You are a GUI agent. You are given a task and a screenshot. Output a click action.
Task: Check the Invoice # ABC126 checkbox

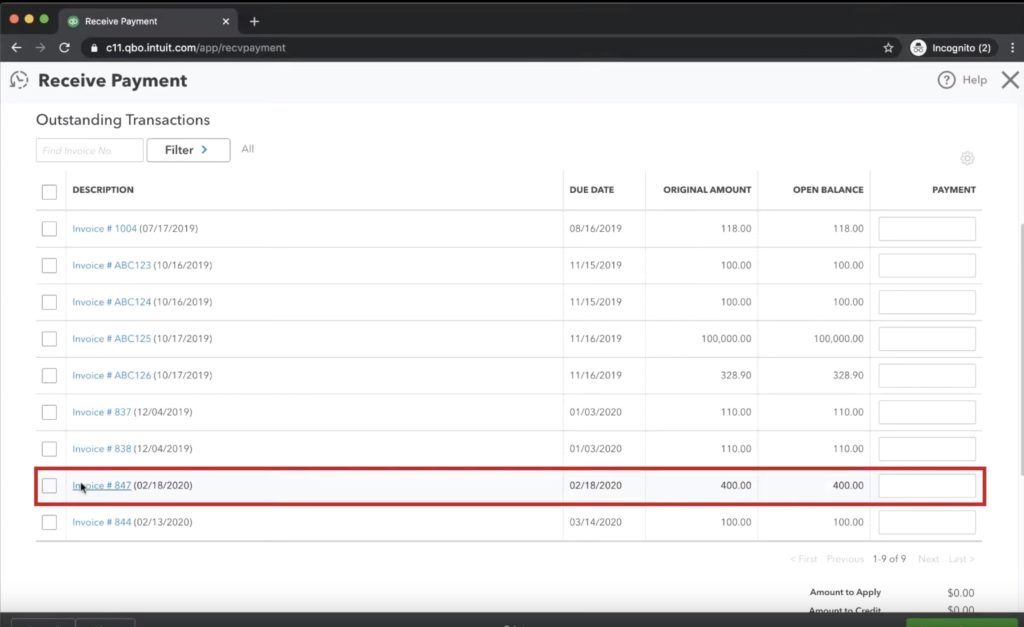(49, 376)
